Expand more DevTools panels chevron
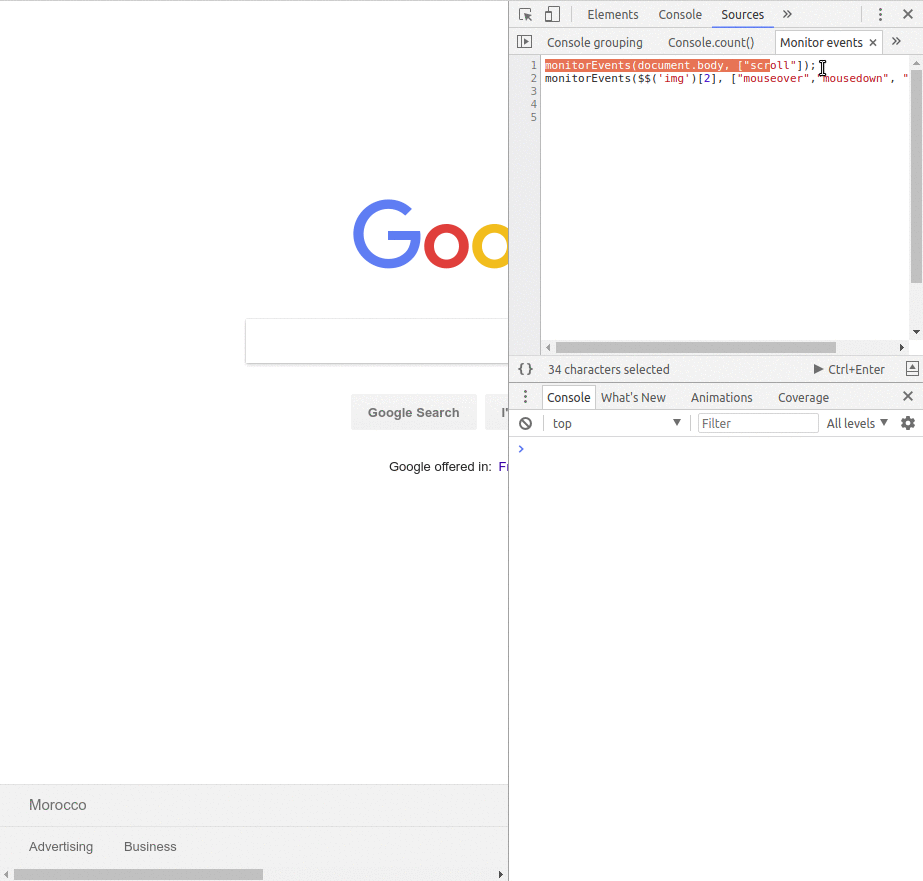The width and height of the screenshot is (923, 881). (x=787, y=15)
